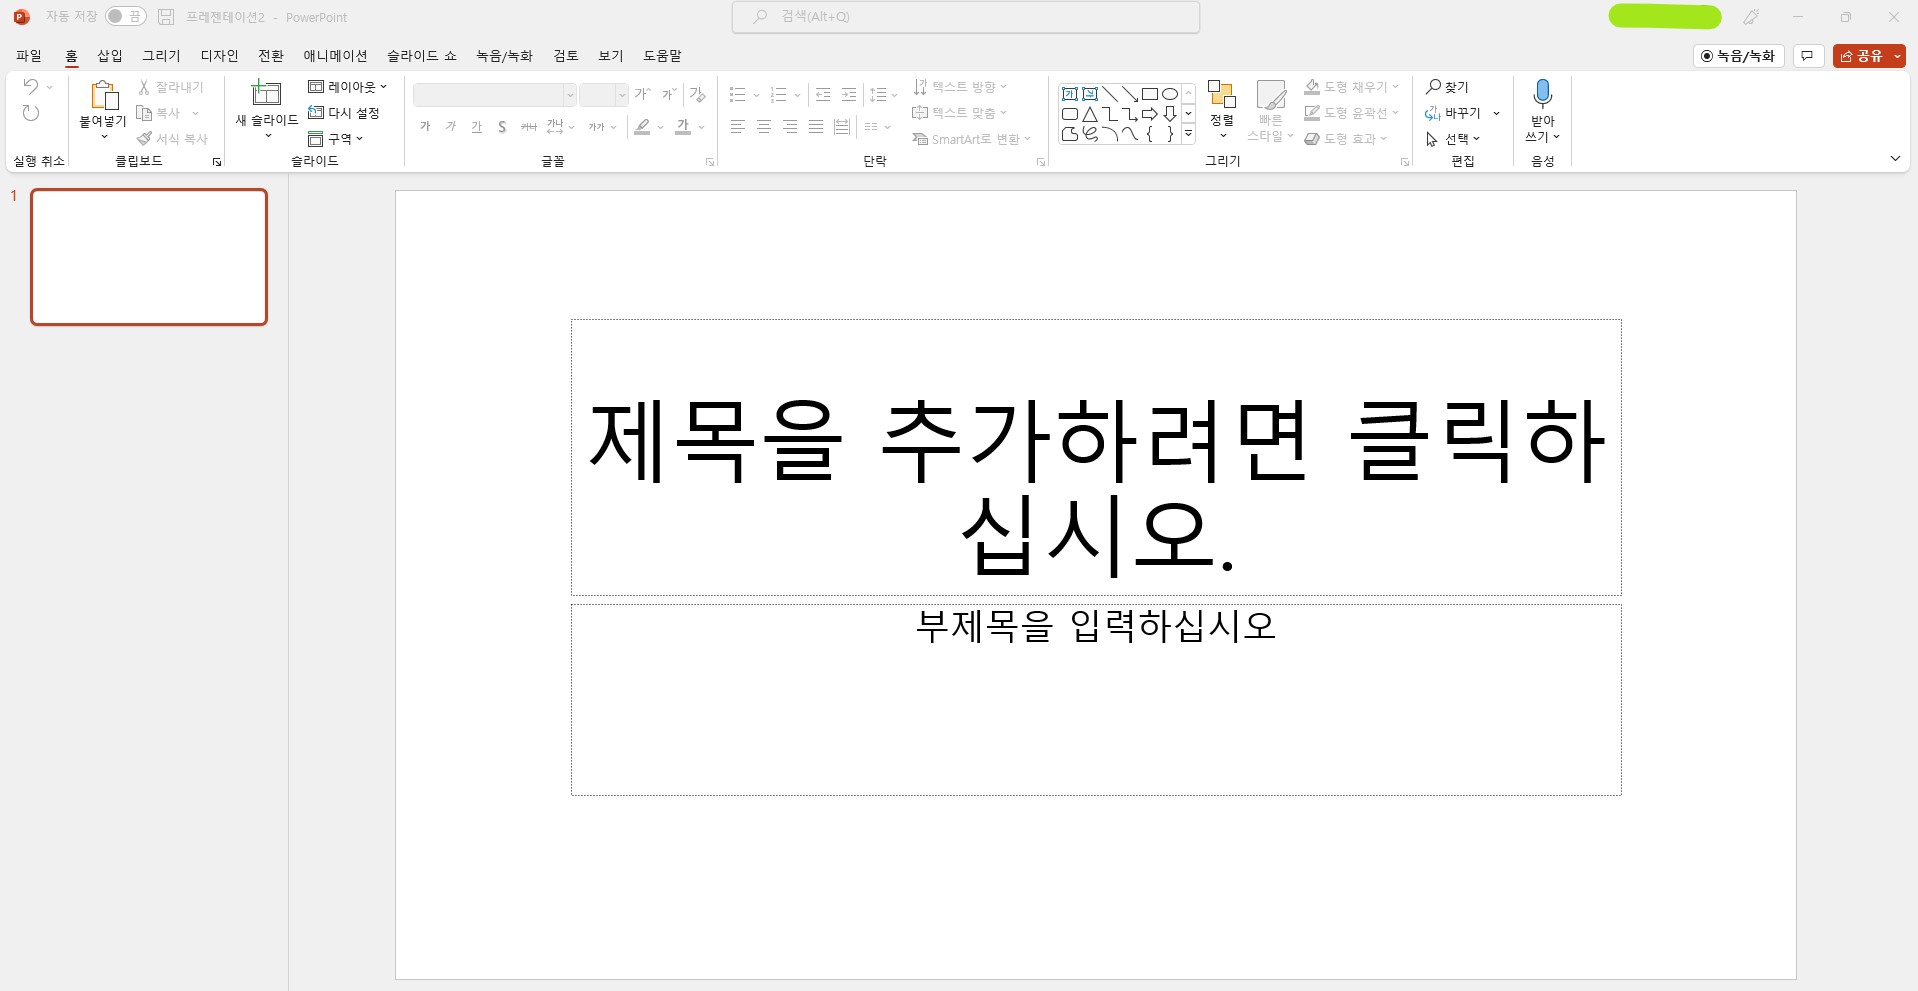Open the font family dropdown

coord(569,94)
